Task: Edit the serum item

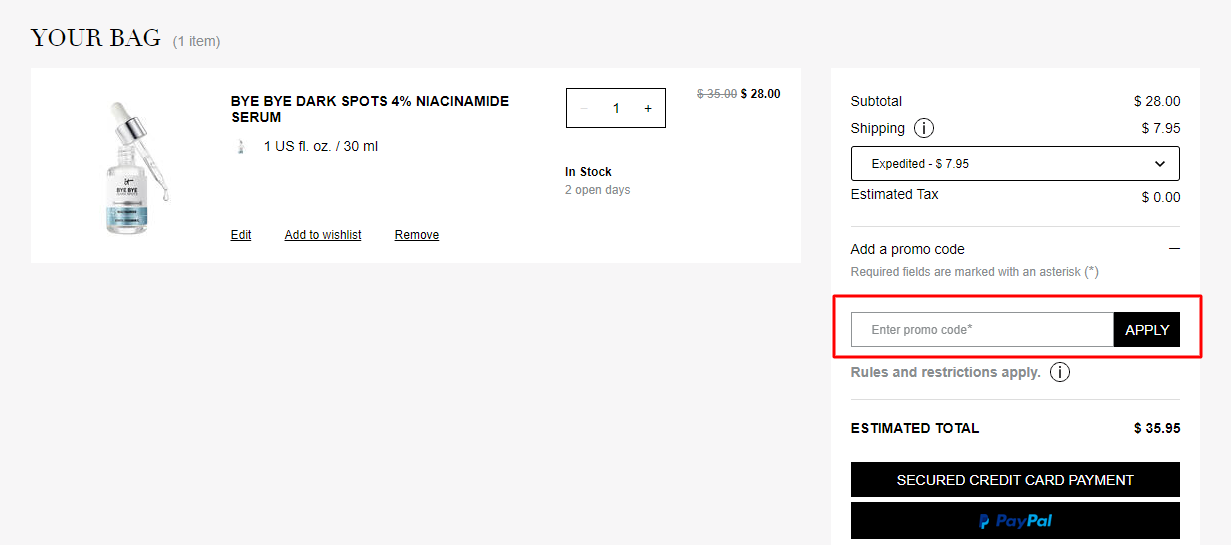Action: click(x=241, y=235)
